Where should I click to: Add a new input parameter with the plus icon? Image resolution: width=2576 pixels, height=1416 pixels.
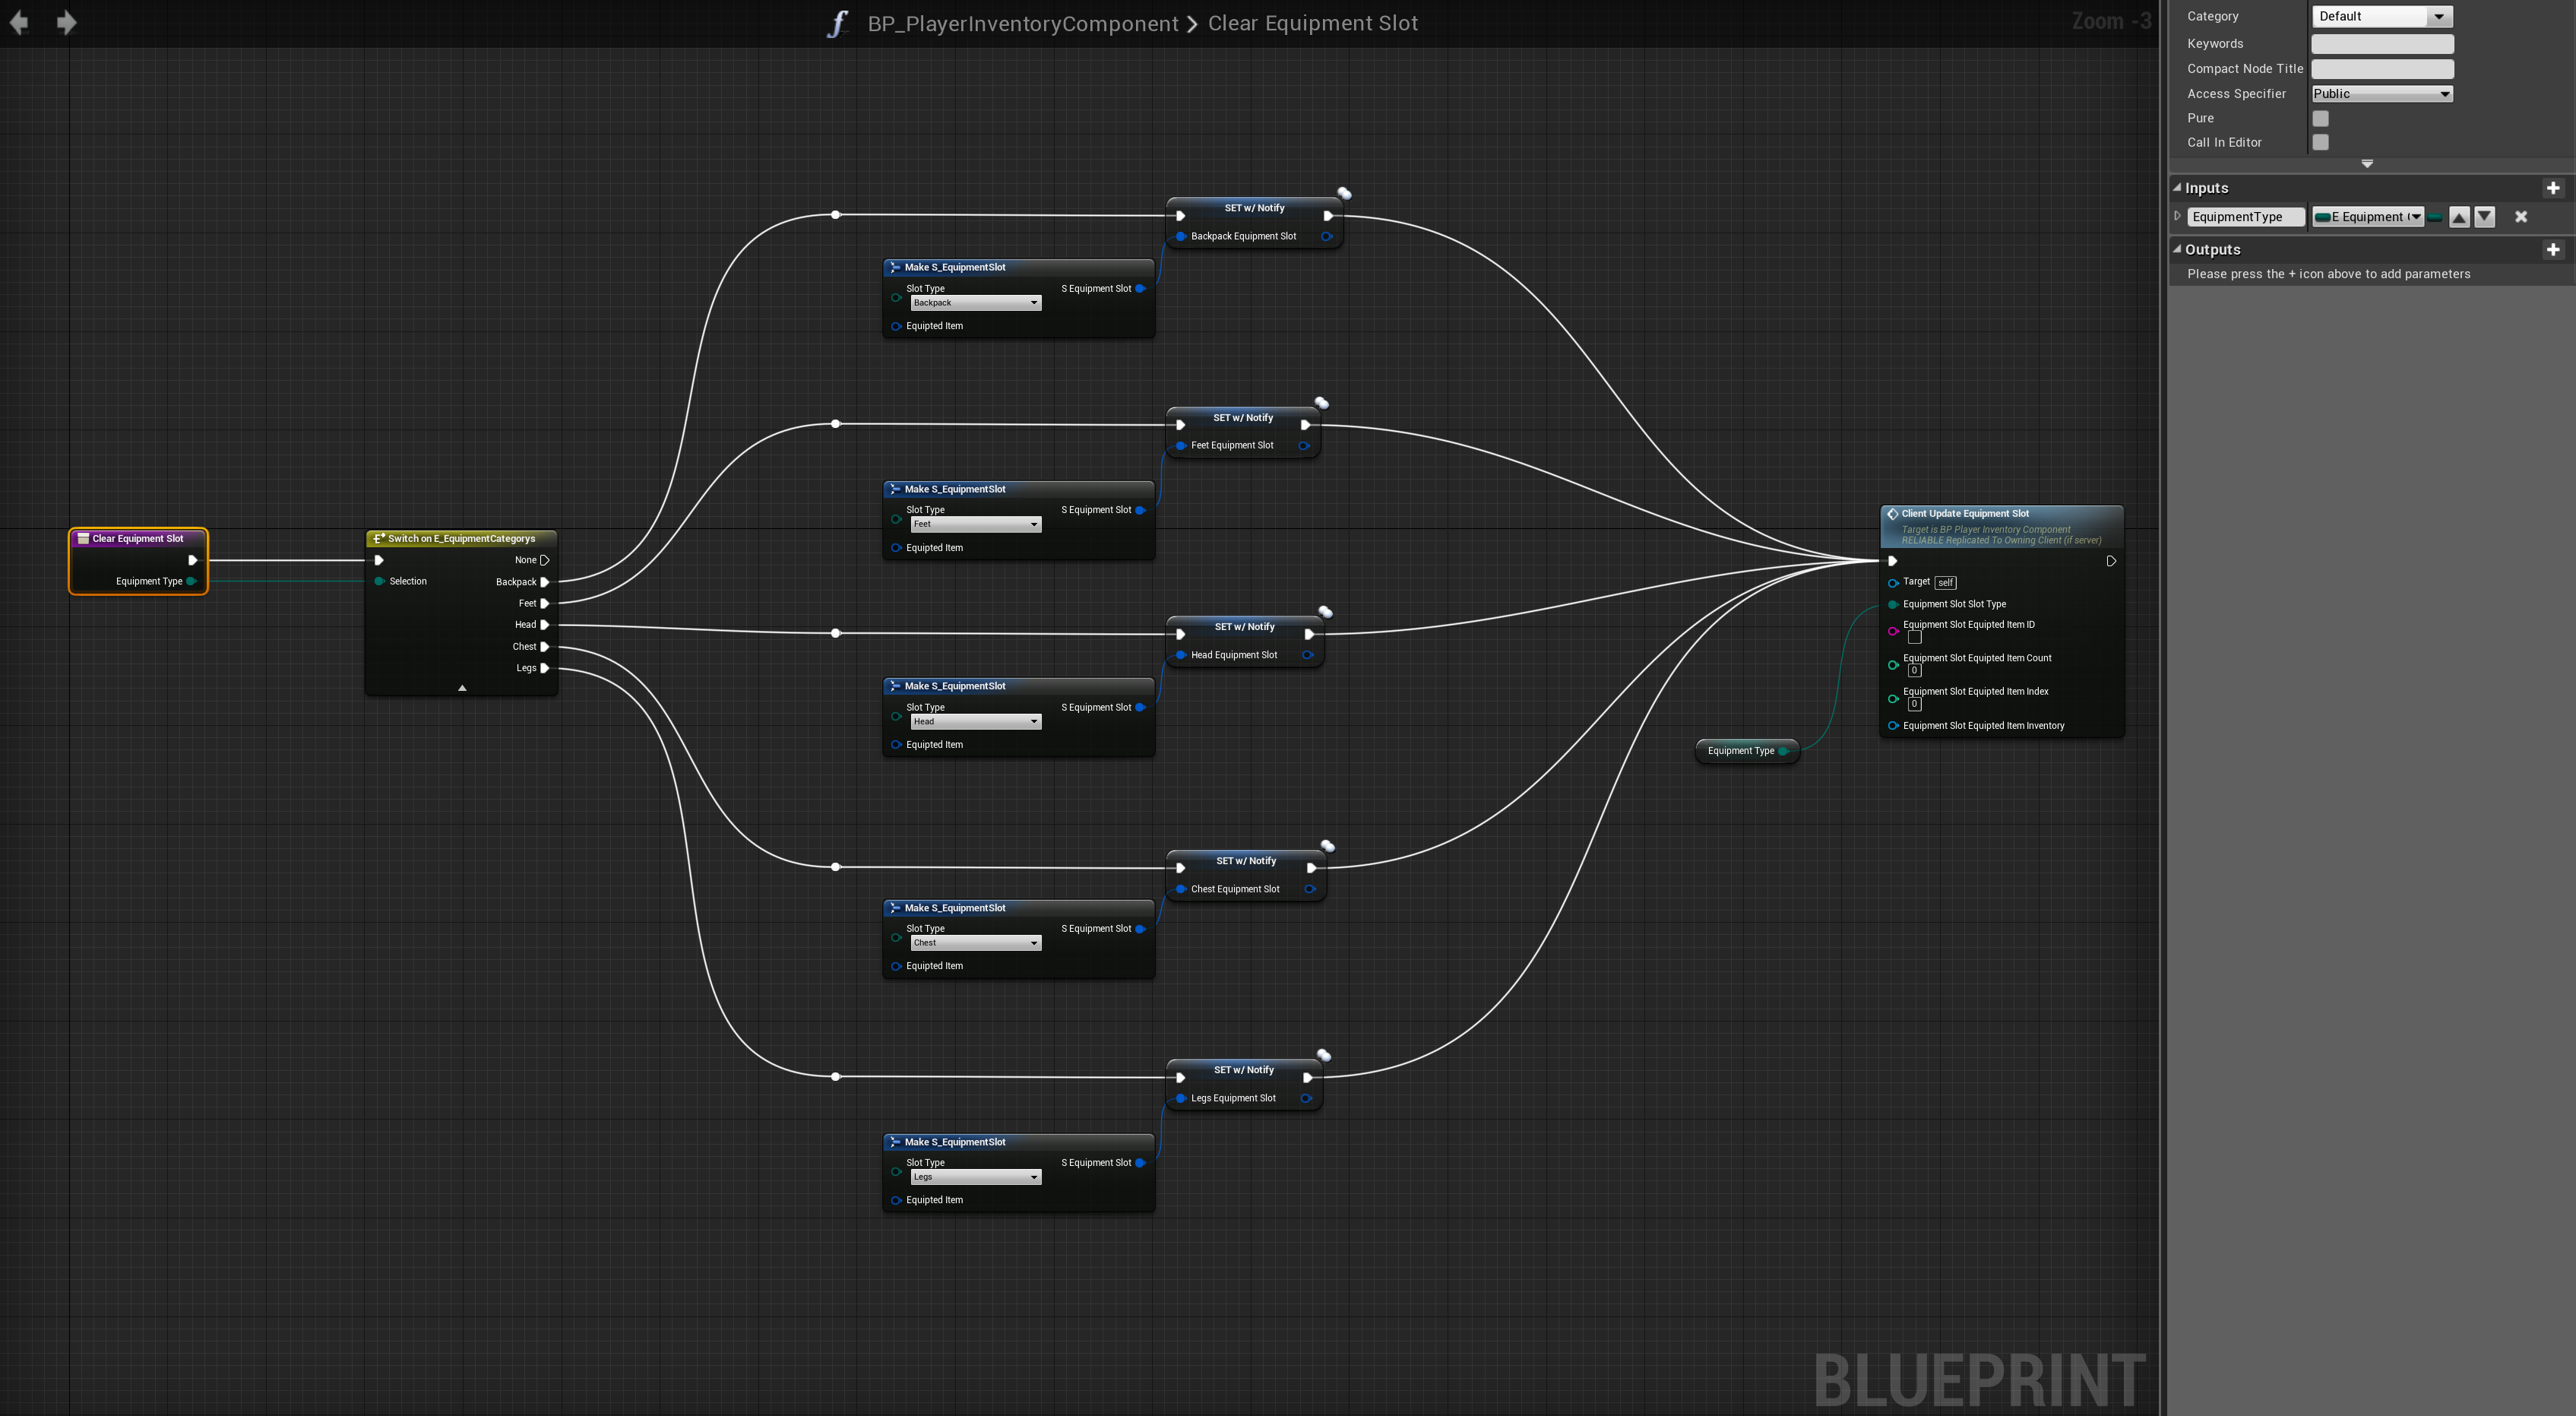(x=2552, y=188)
